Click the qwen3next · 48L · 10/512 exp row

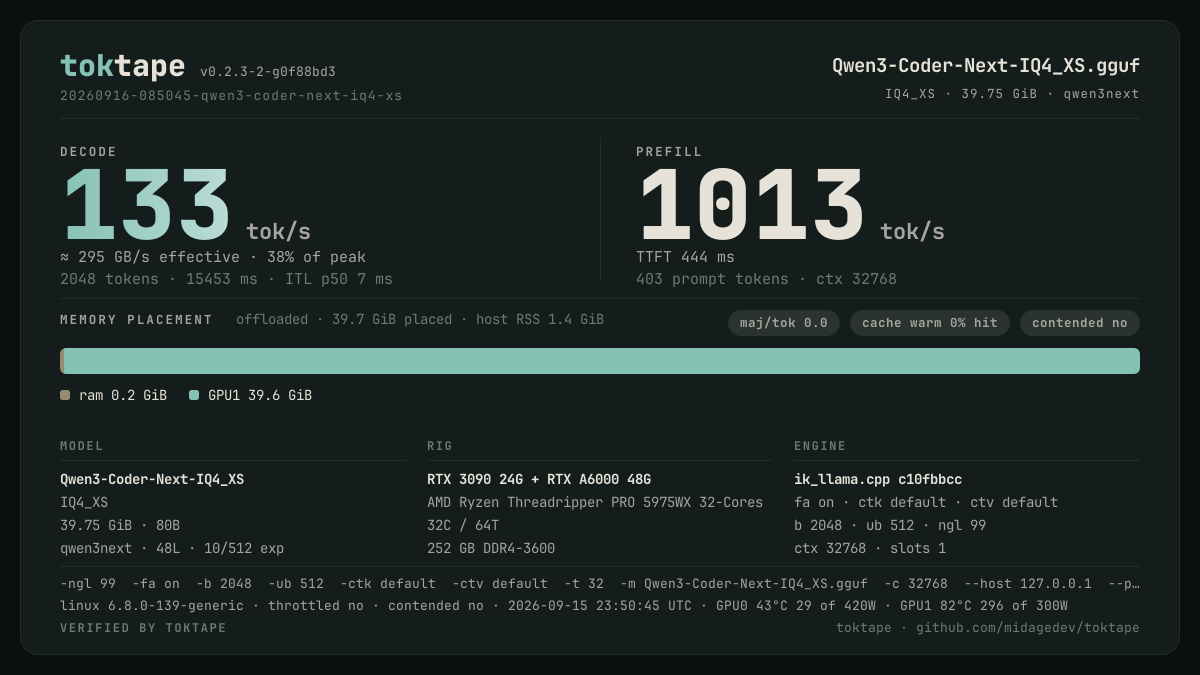pyautogui.click(x=172, y=549)
